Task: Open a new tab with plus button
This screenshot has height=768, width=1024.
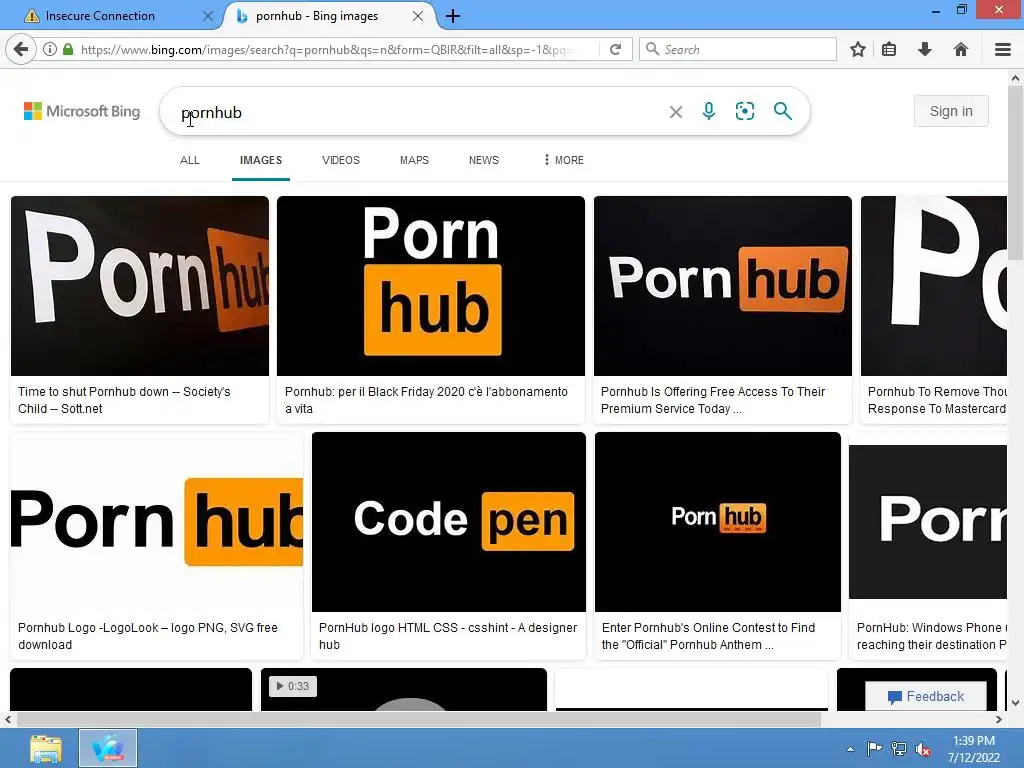Action: point(453,16)
